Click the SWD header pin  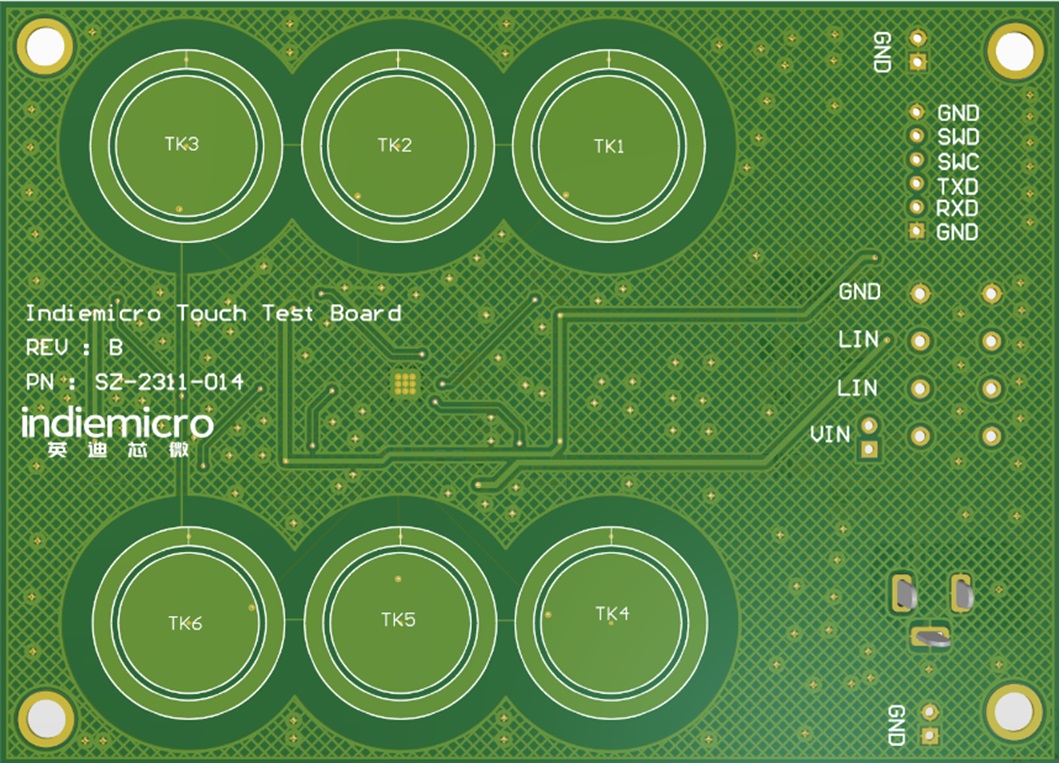coord(916,136)
